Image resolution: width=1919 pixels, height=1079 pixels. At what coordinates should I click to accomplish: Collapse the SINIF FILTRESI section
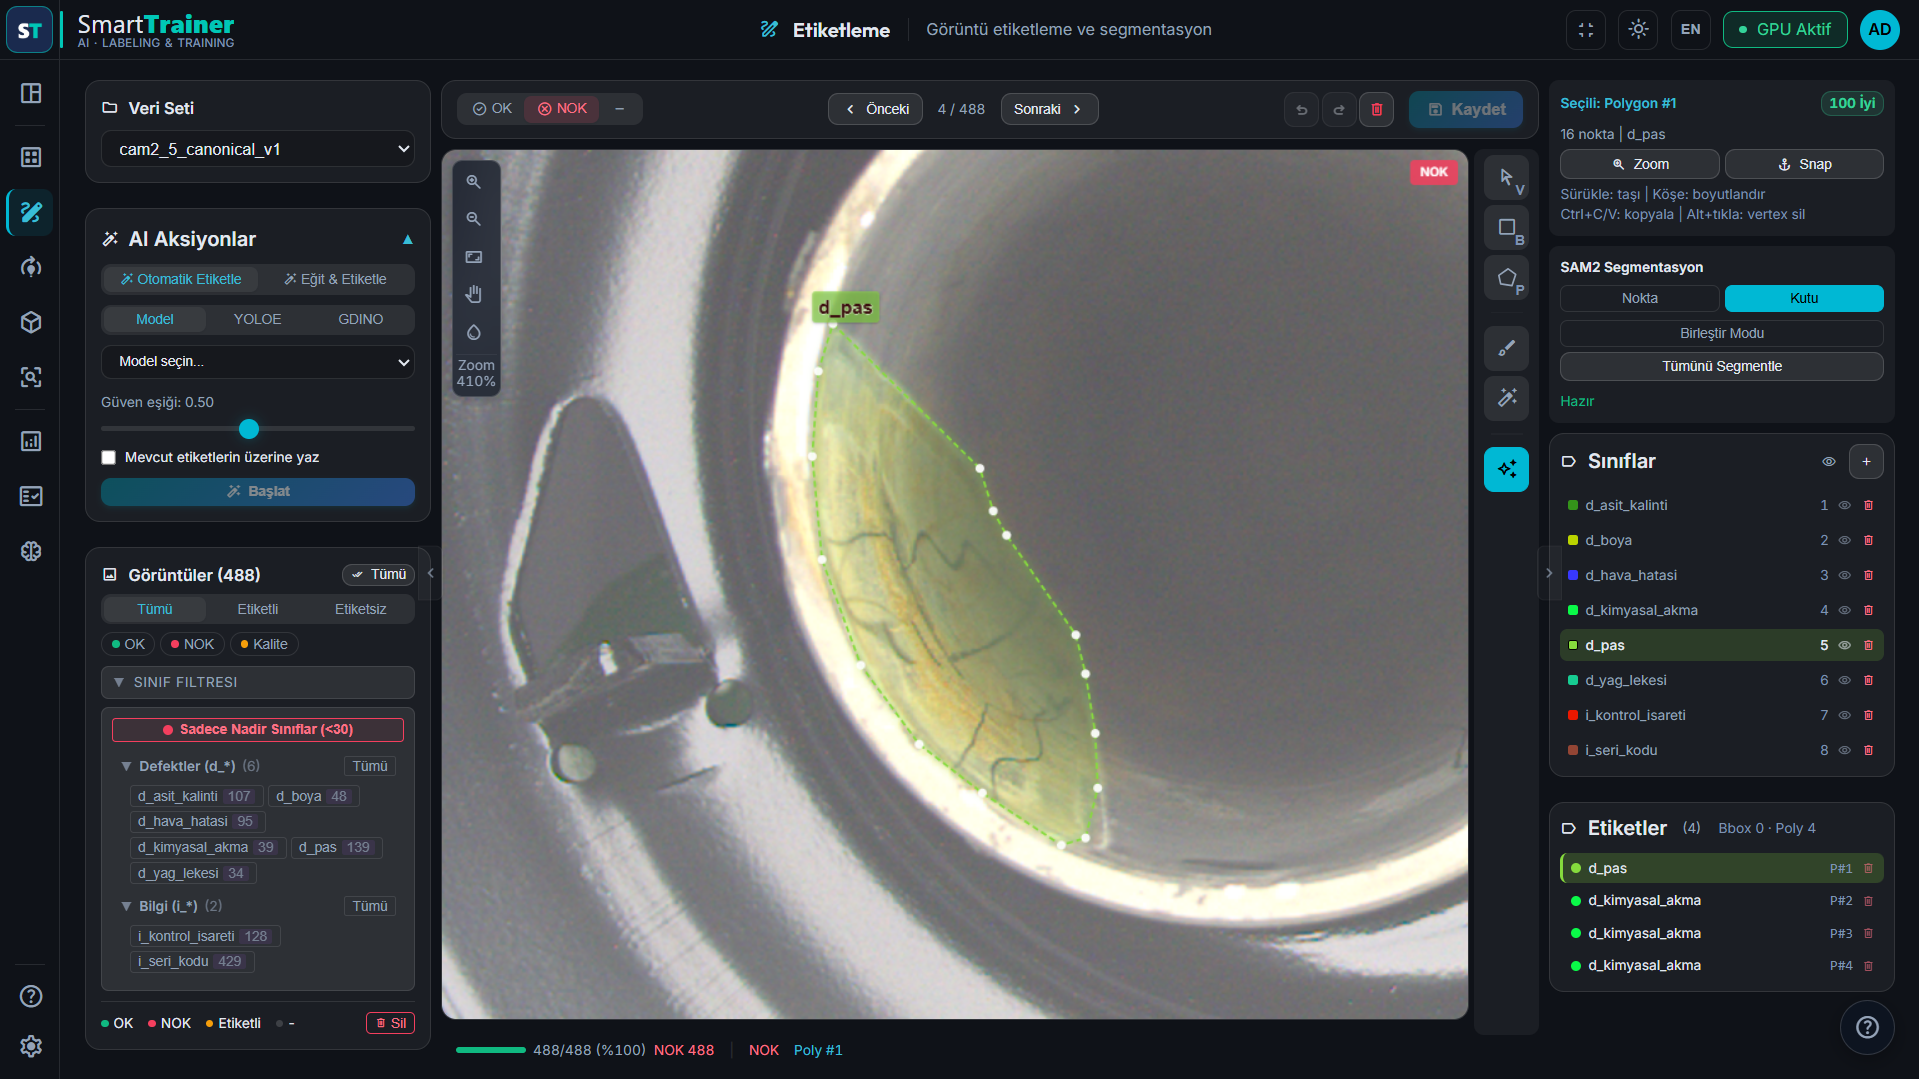258,683
